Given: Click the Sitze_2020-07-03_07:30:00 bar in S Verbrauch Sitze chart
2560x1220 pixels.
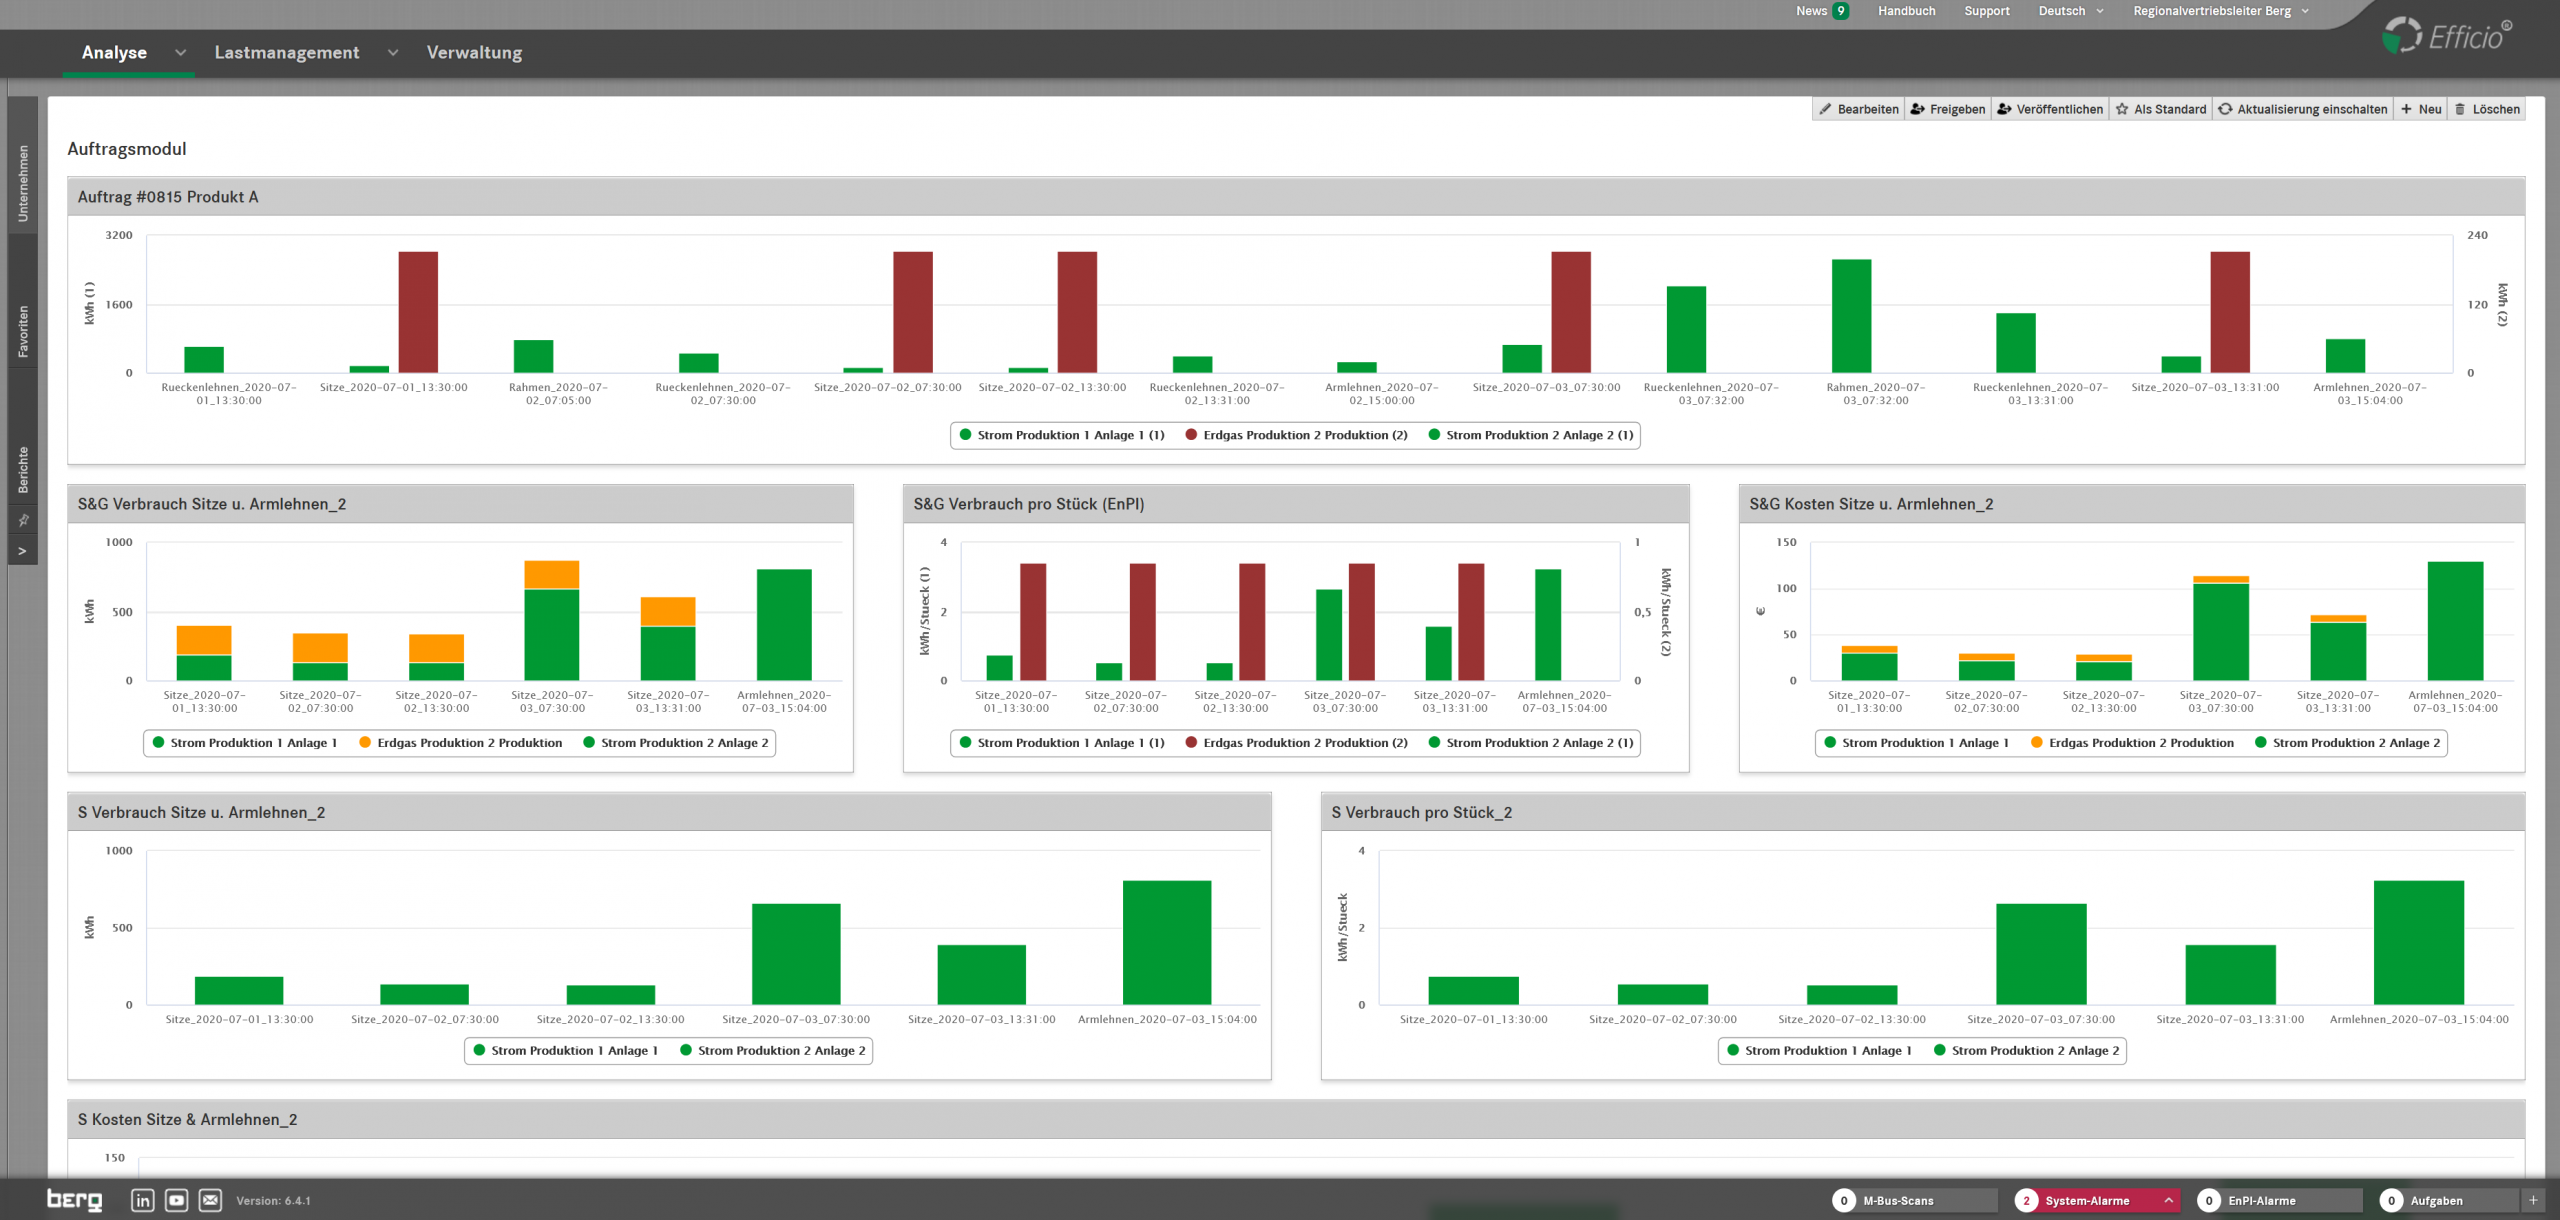Looking at the screenshot, I should tap(796, 954).
